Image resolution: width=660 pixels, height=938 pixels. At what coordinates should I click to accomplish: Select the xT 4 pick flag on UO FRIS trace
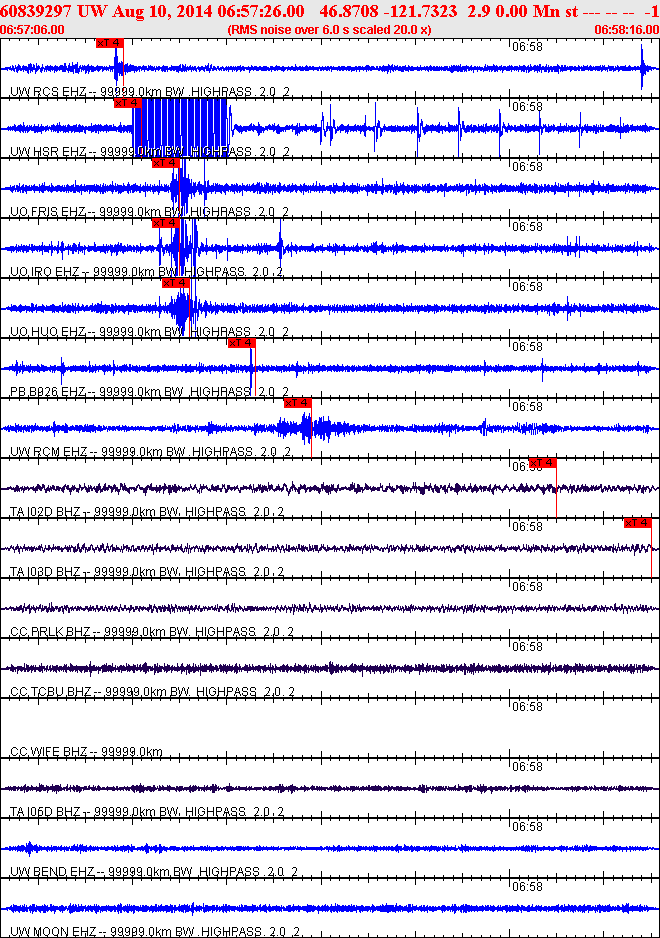[x=166, y=163]
